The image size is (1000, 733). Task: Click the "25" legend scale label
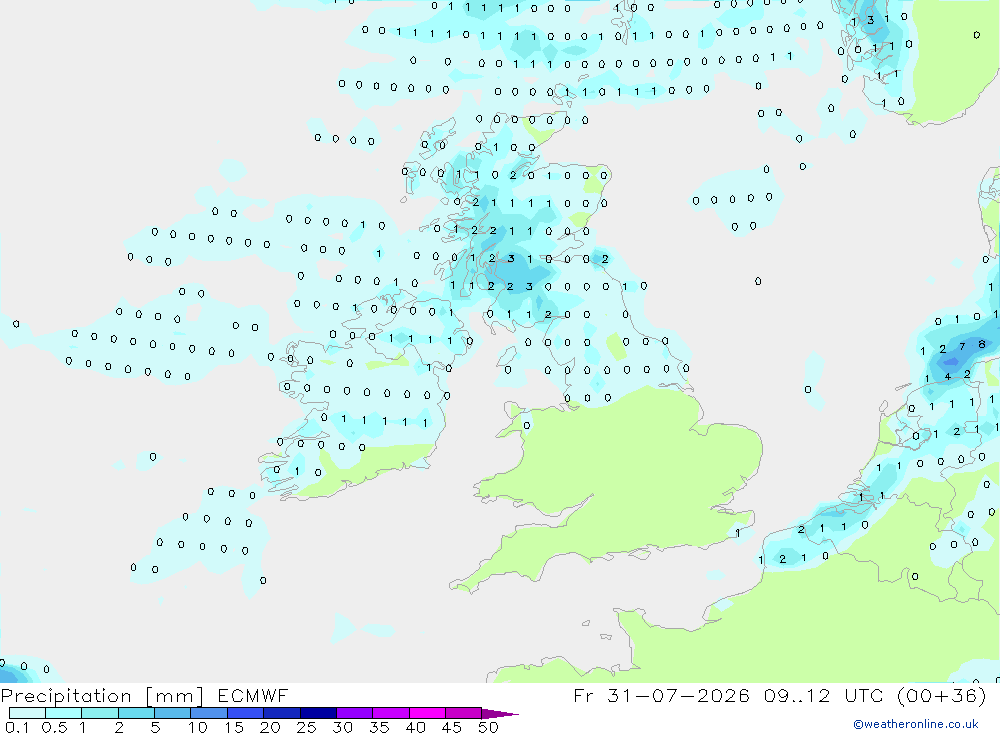[306, 727]
